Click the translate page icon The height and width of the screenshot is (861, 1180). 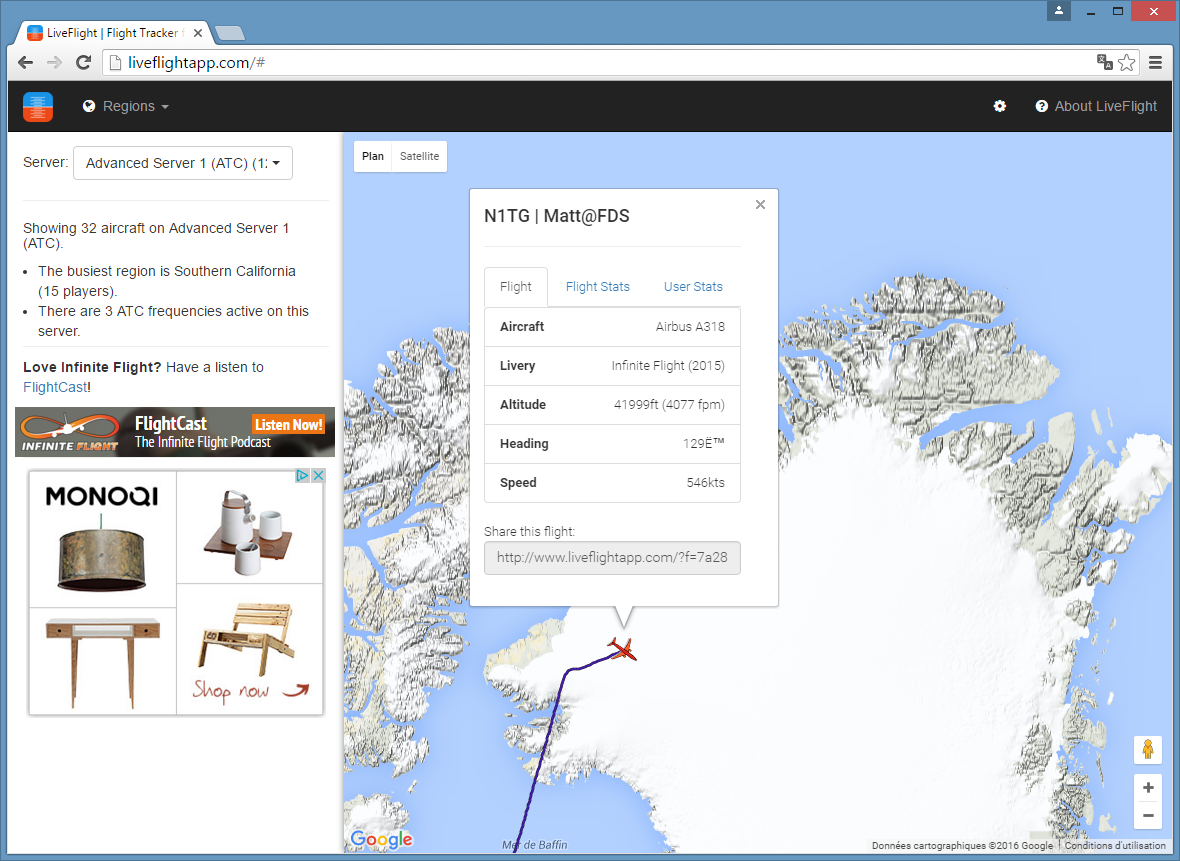tap(1104, 62)
